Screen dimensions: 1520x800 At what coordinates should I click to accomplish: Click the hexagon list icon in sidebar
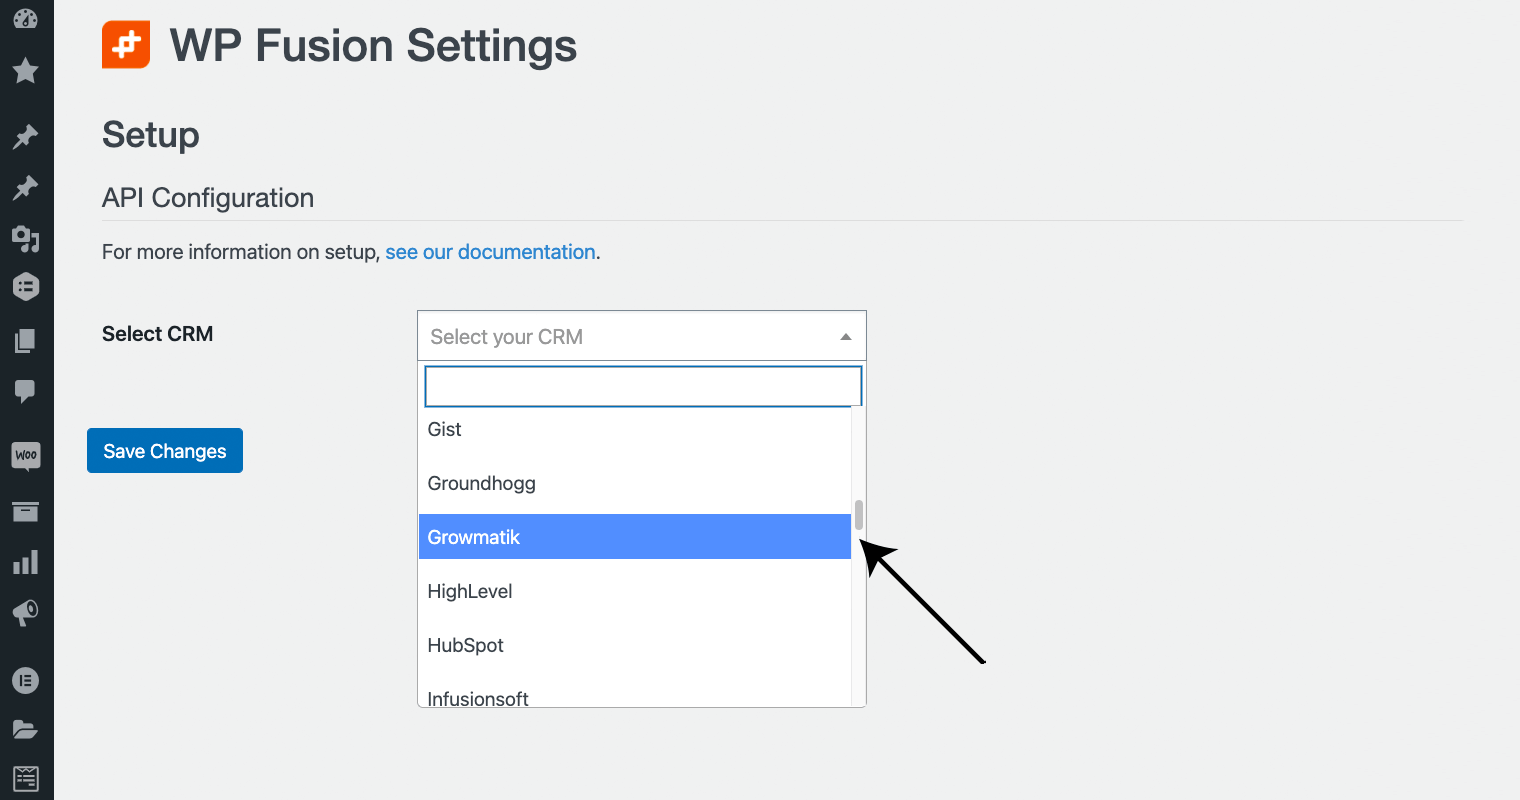point(26,287)
